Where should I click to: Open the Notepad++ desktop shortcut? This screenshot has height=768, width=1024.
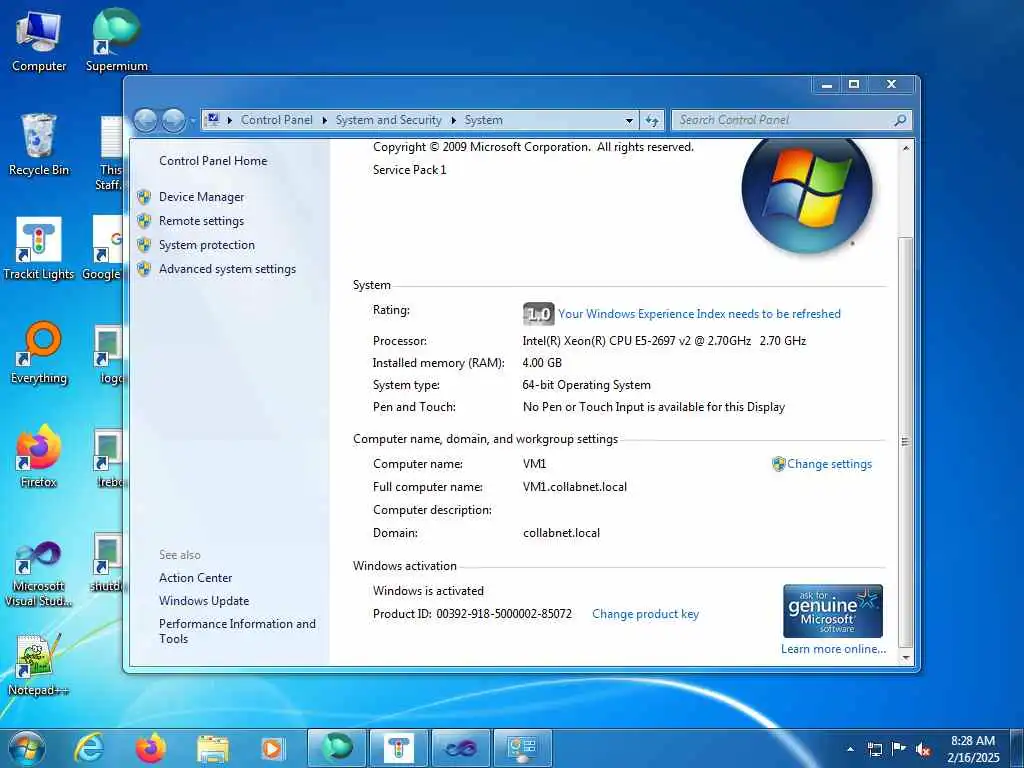(x=39, y=664)
